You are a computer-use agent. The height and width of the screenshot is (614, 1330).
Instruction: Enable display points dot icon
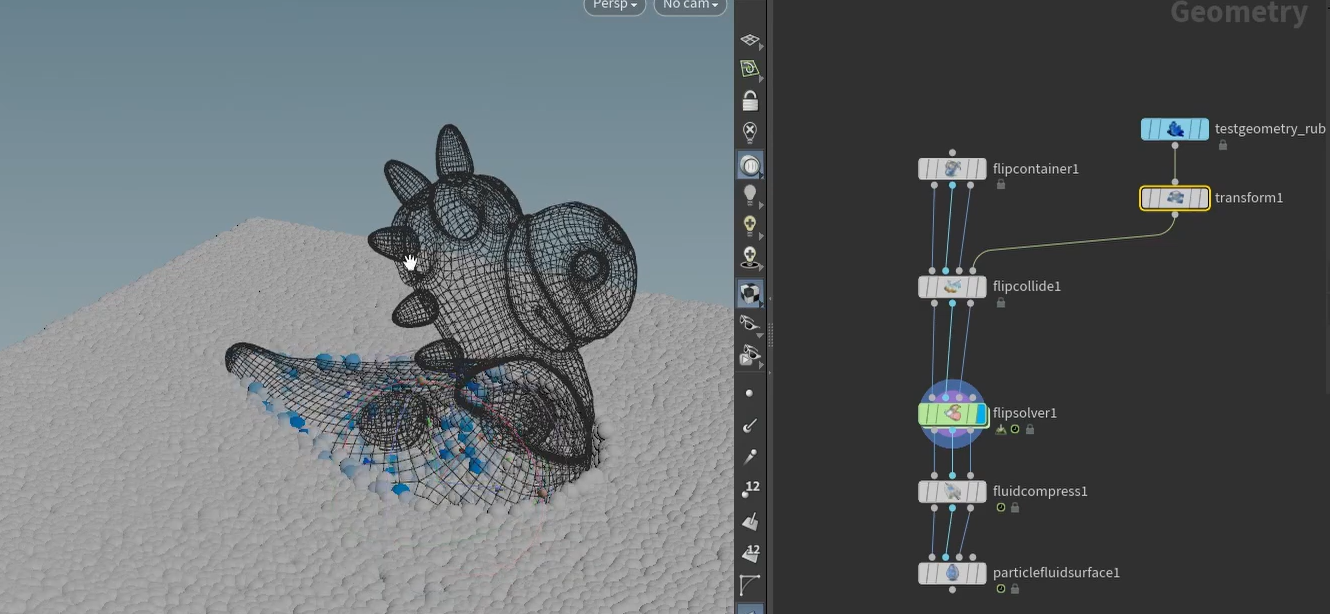(749, 393)
